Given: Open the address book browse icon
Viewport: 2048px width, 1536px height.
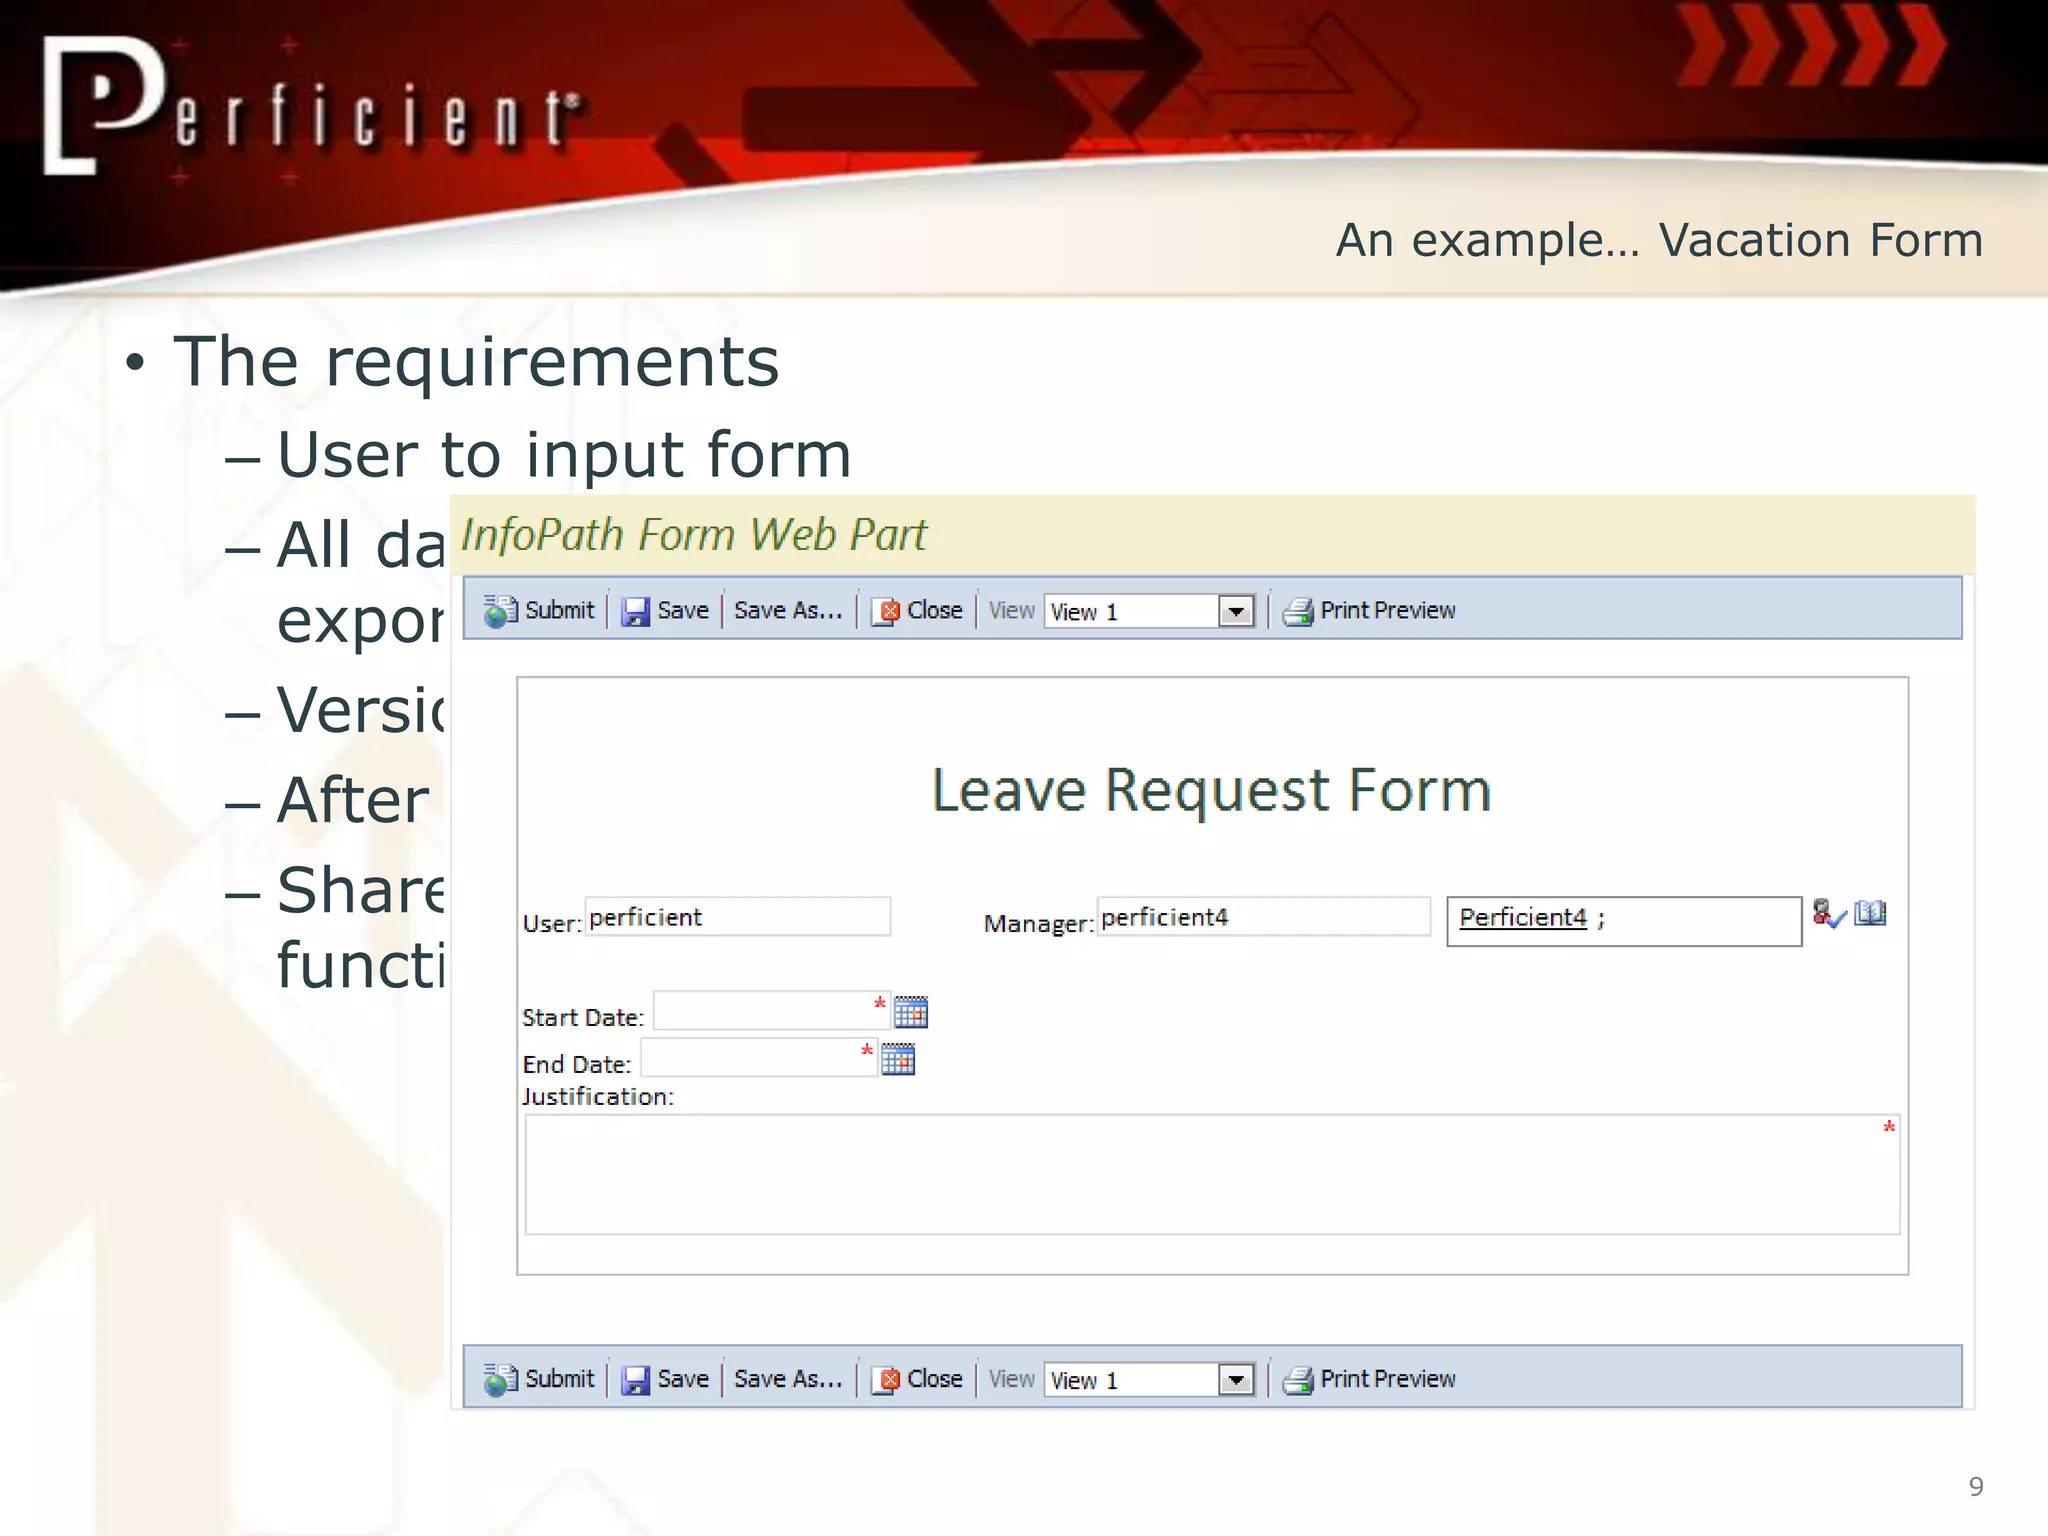Looking at the screenshot, I should [1870, 912].
